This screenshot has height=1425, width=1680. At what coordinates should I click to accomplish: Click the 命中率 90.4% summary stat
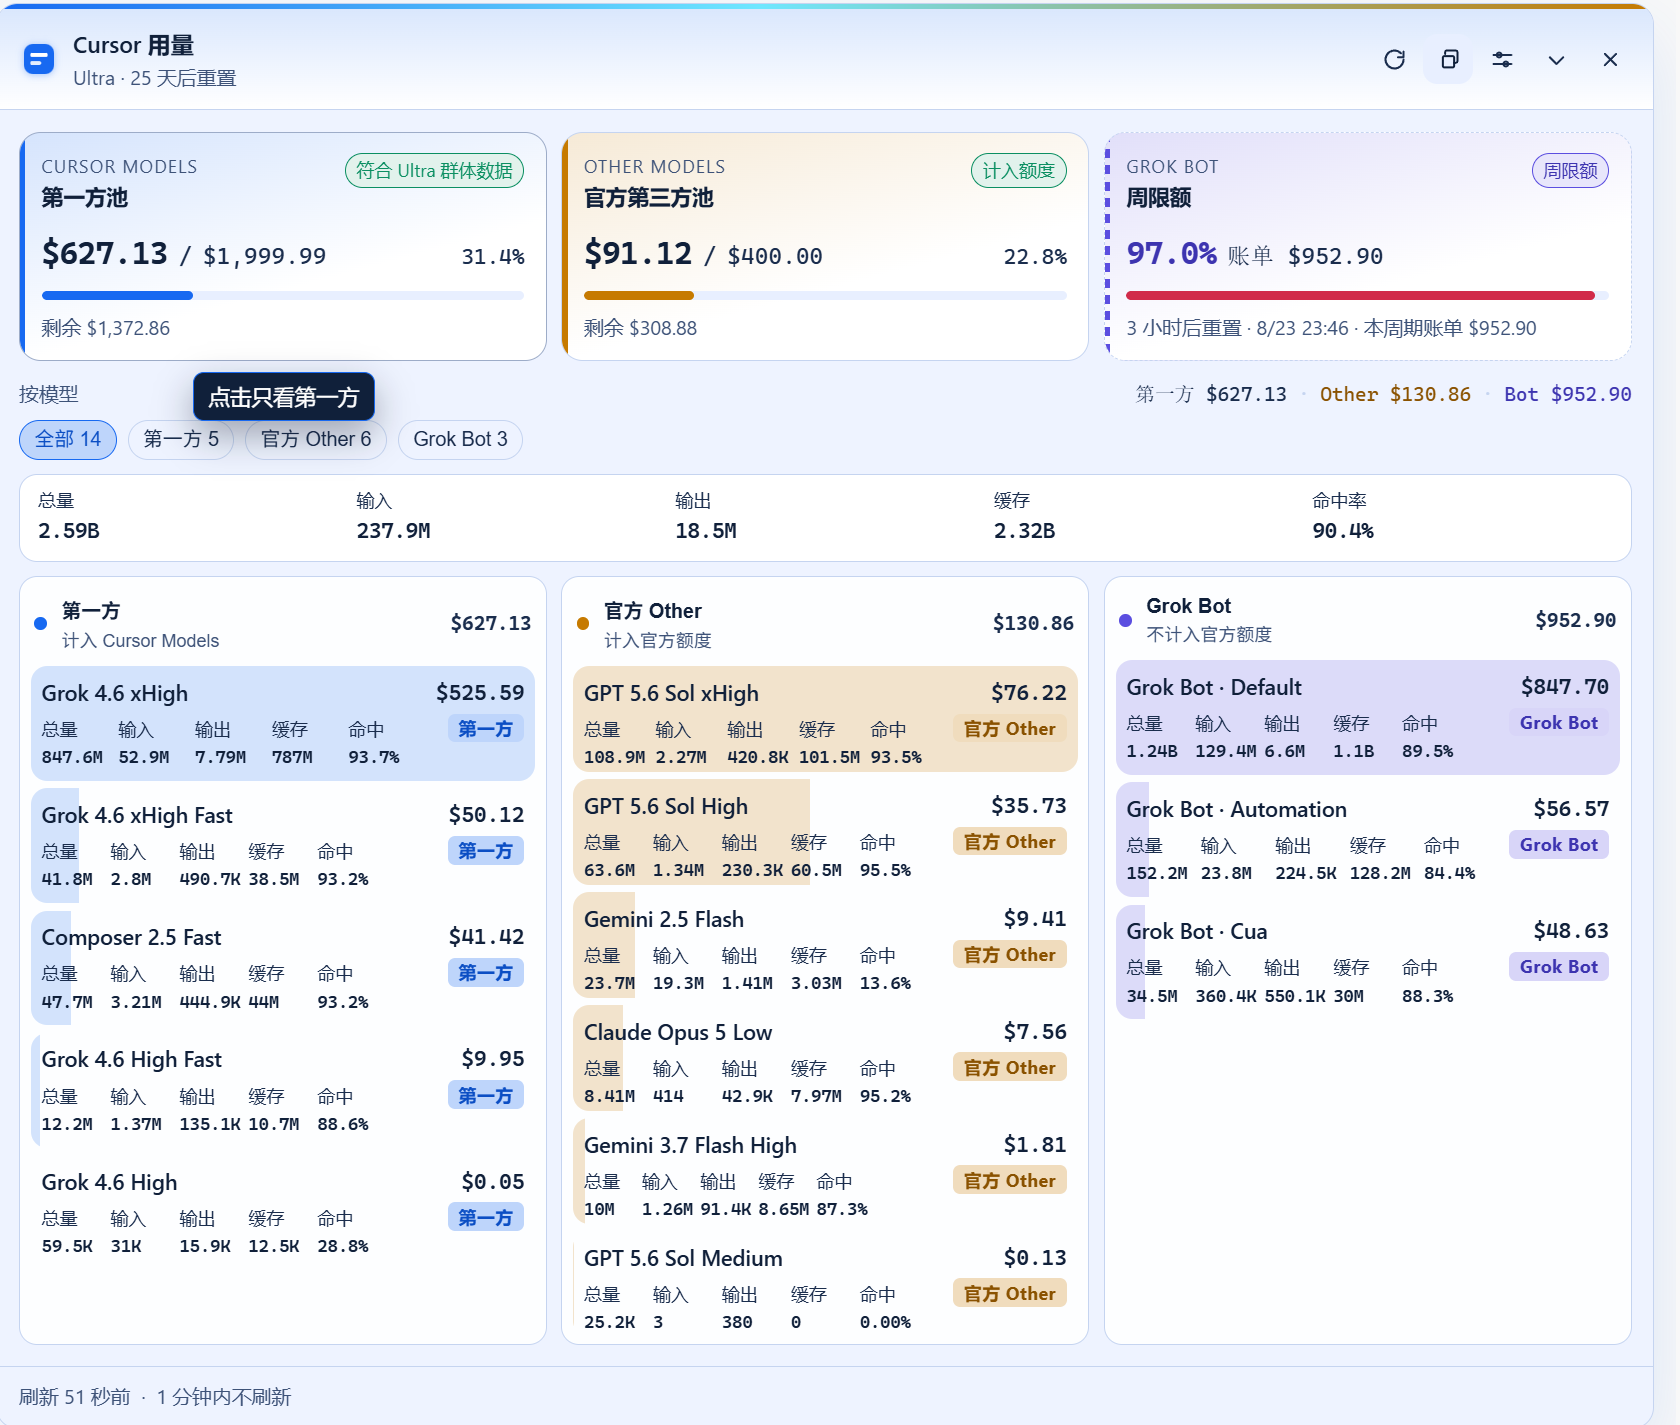1343,516
